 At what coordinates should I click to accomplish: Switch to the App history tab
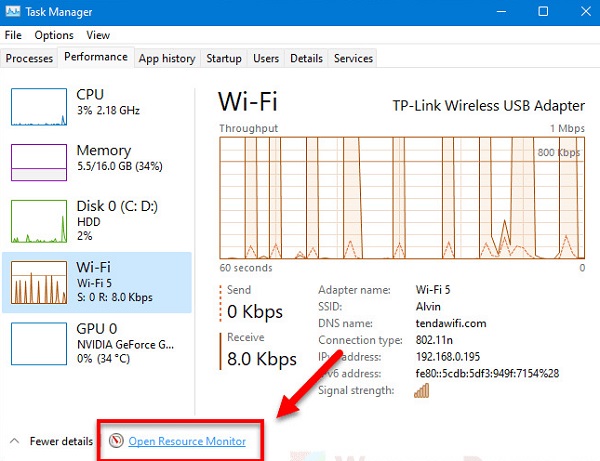[x=167, y=58]
